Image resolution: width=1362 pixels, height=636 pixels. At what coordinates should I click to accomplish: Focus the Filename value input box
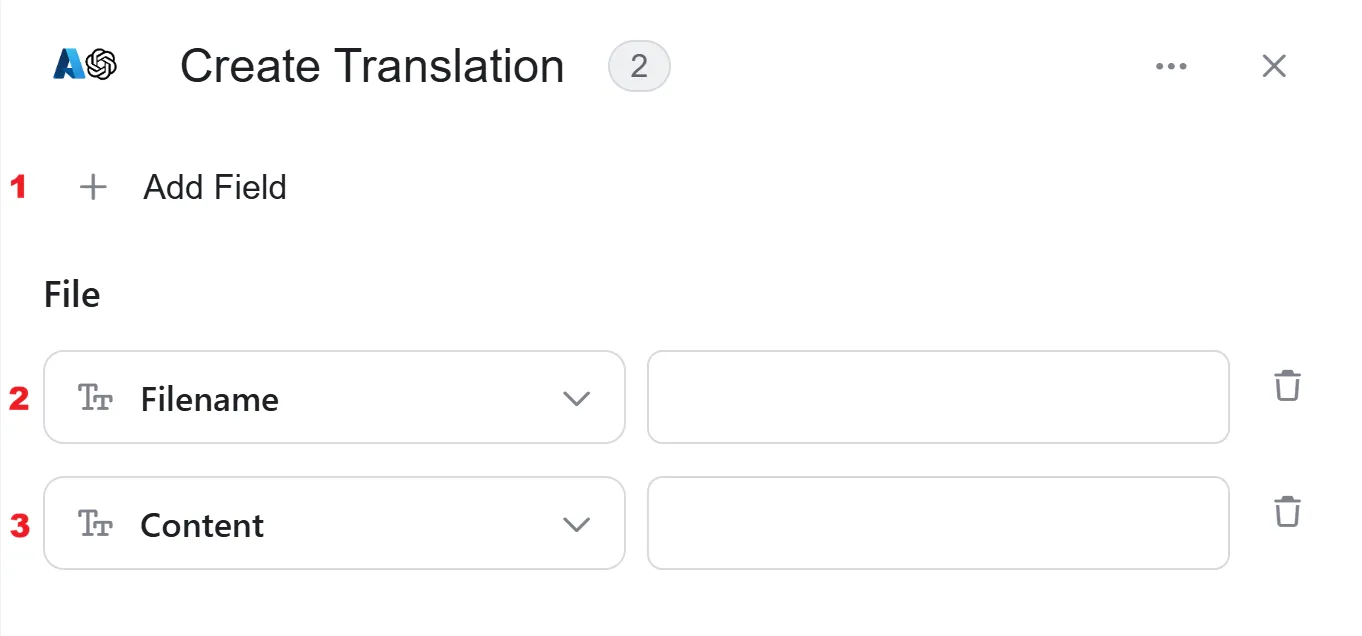point(938,397)
